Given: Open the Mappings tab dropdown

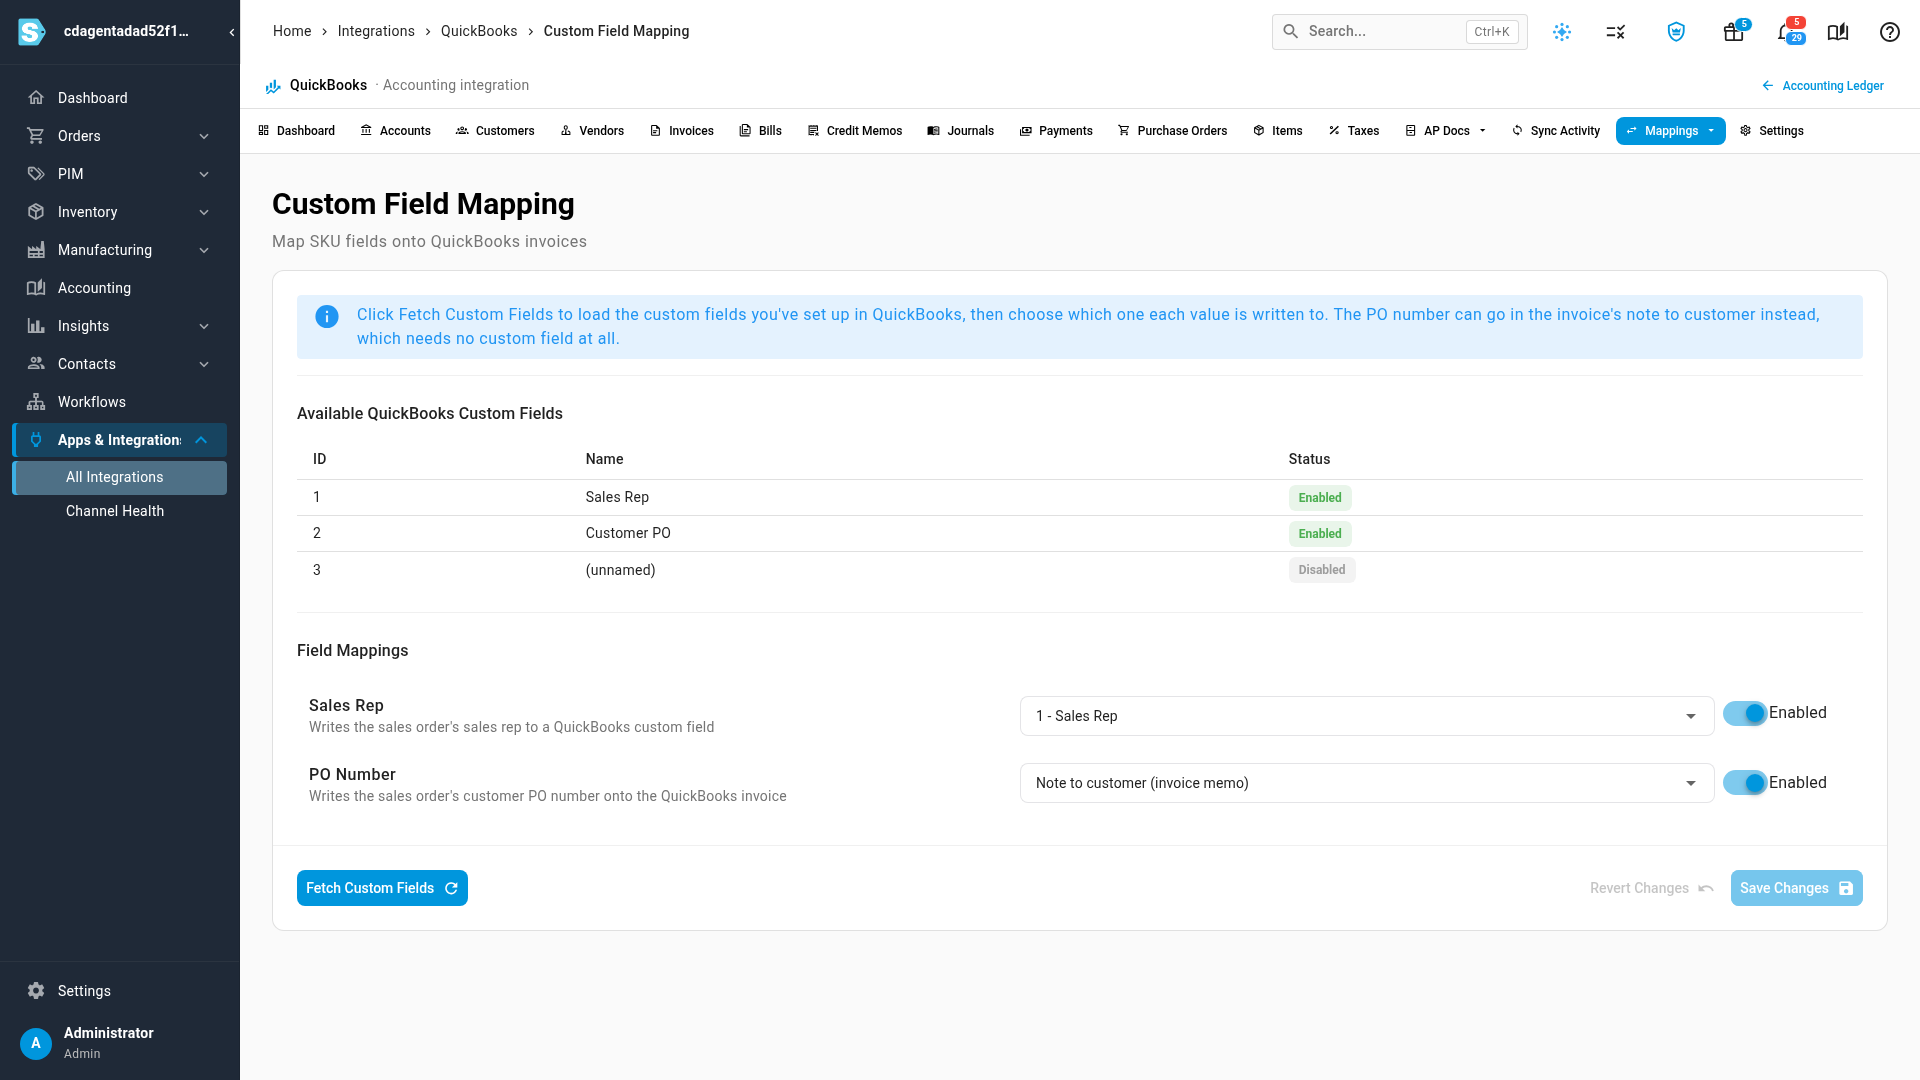Looking at the screenshot, I should [x=1670, y=131].
